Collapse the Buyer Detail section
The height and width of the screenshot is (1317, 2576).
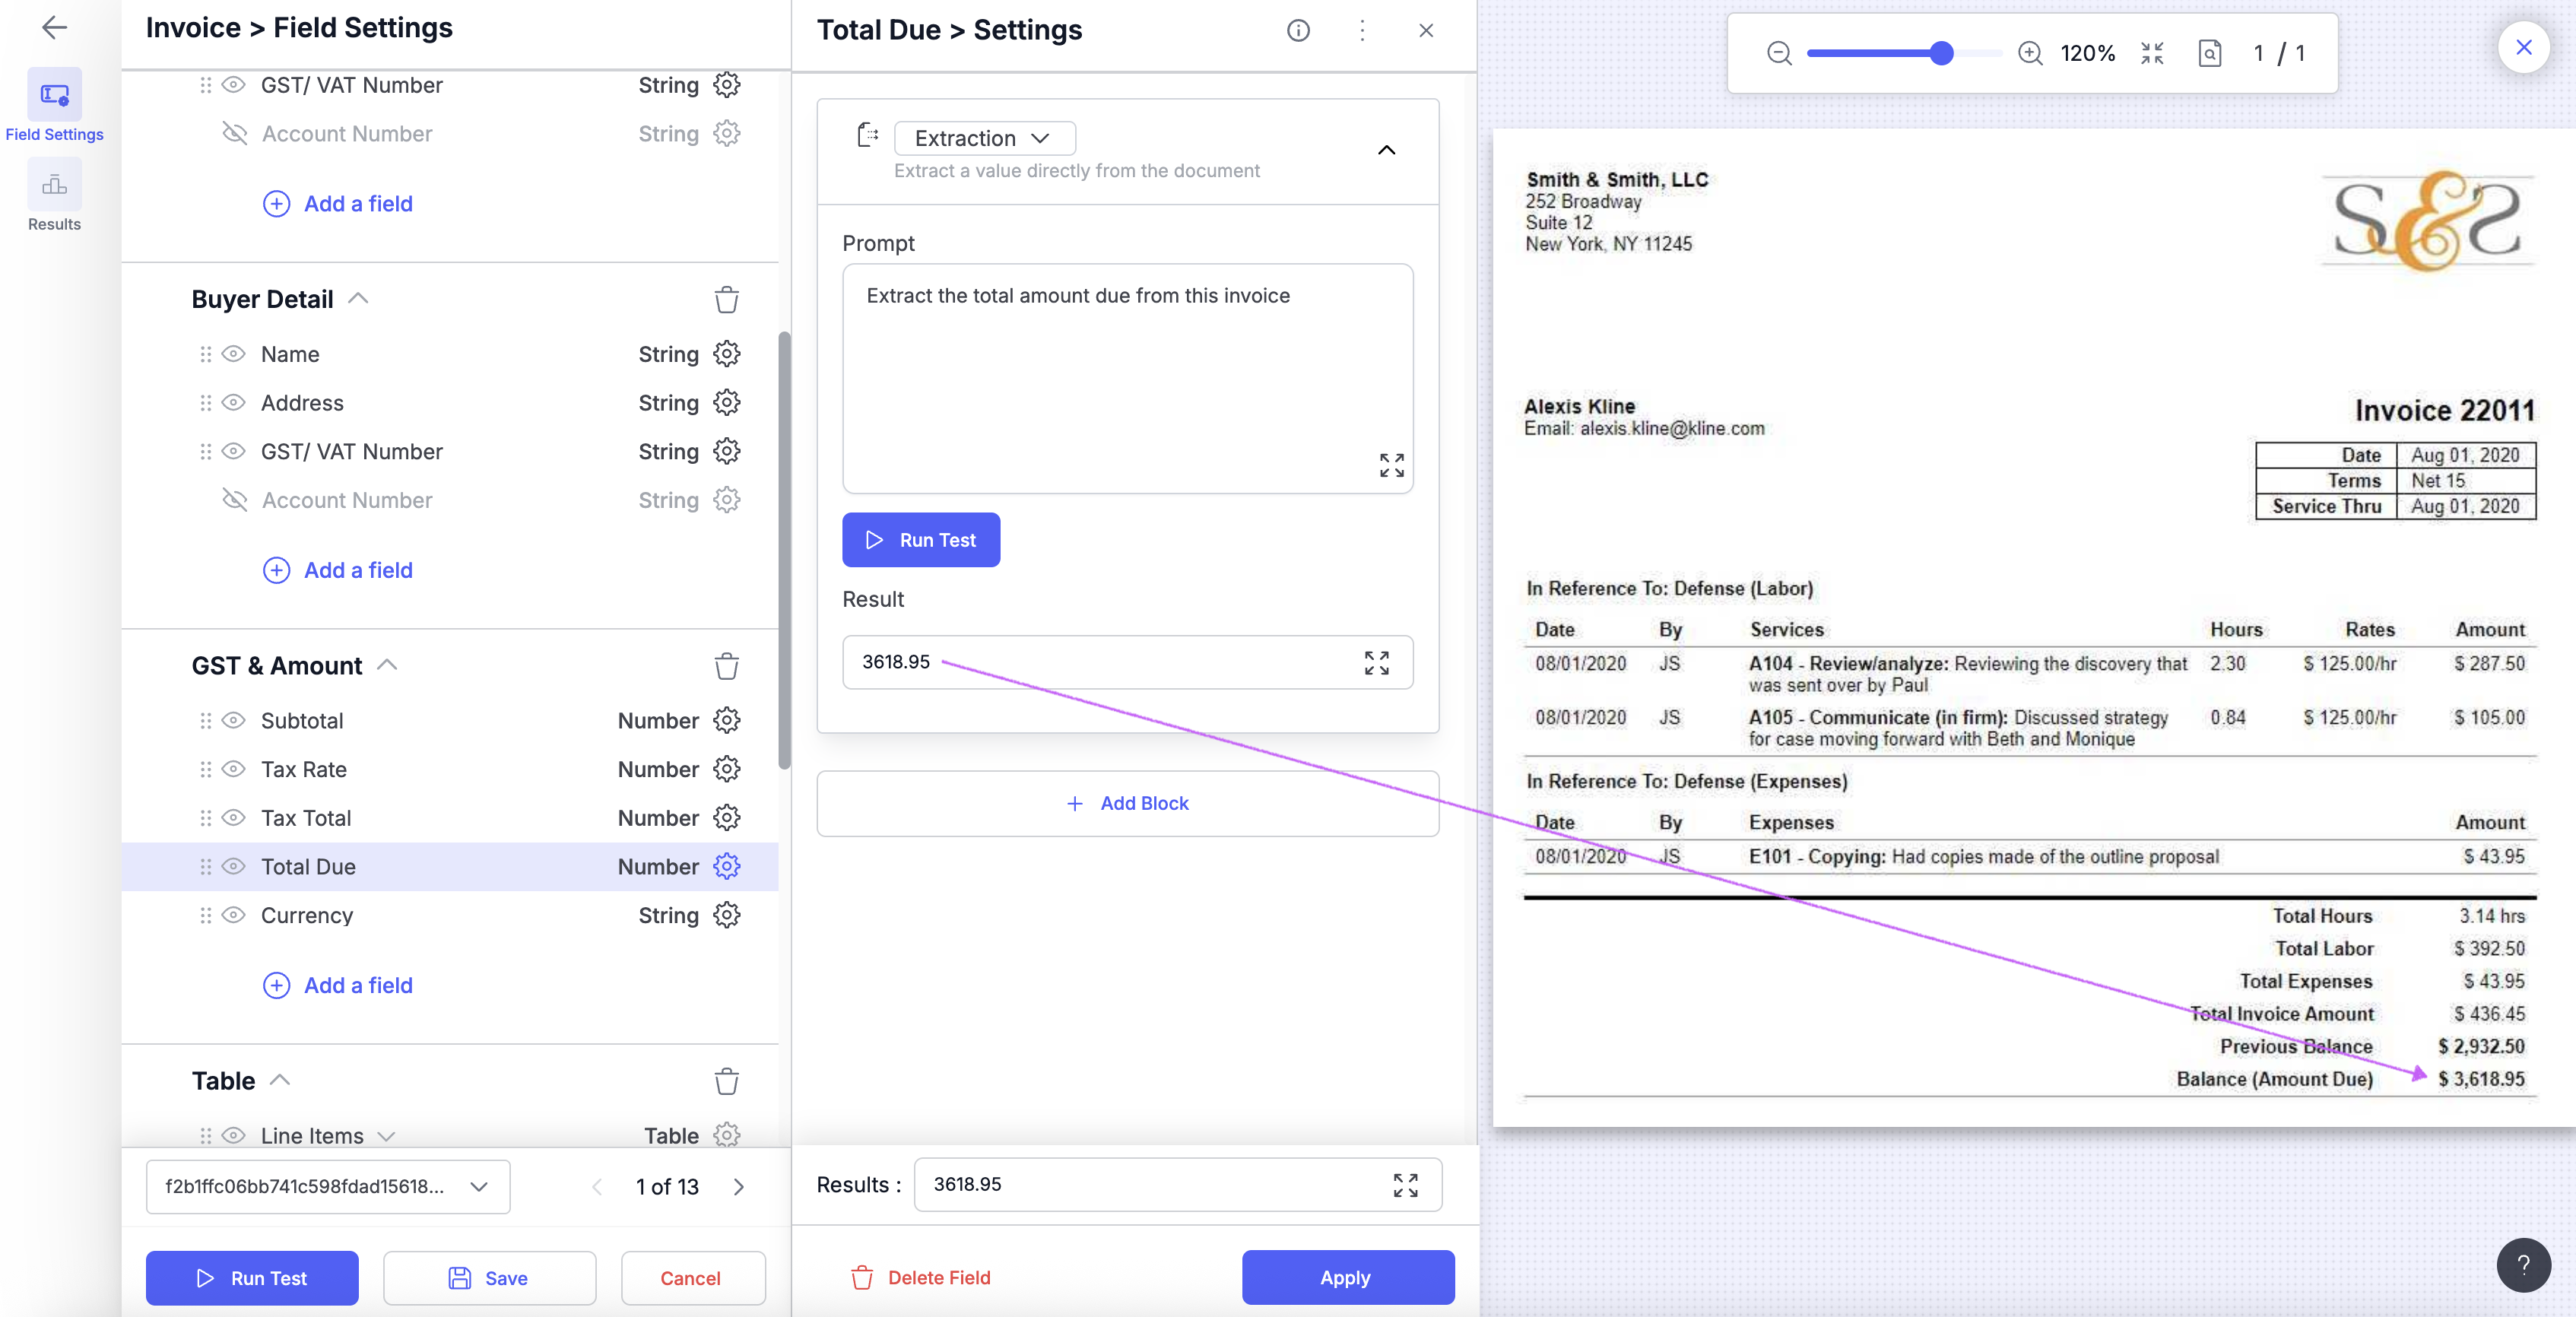point(358,298)
